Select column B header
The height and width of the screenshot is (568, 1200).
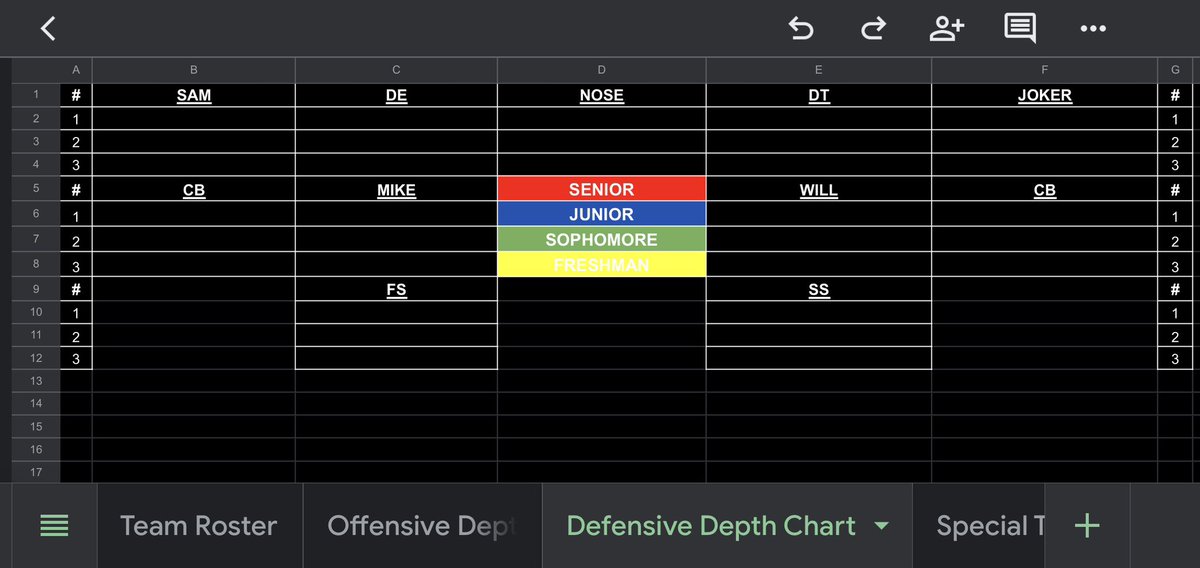(x=194, y=70)
